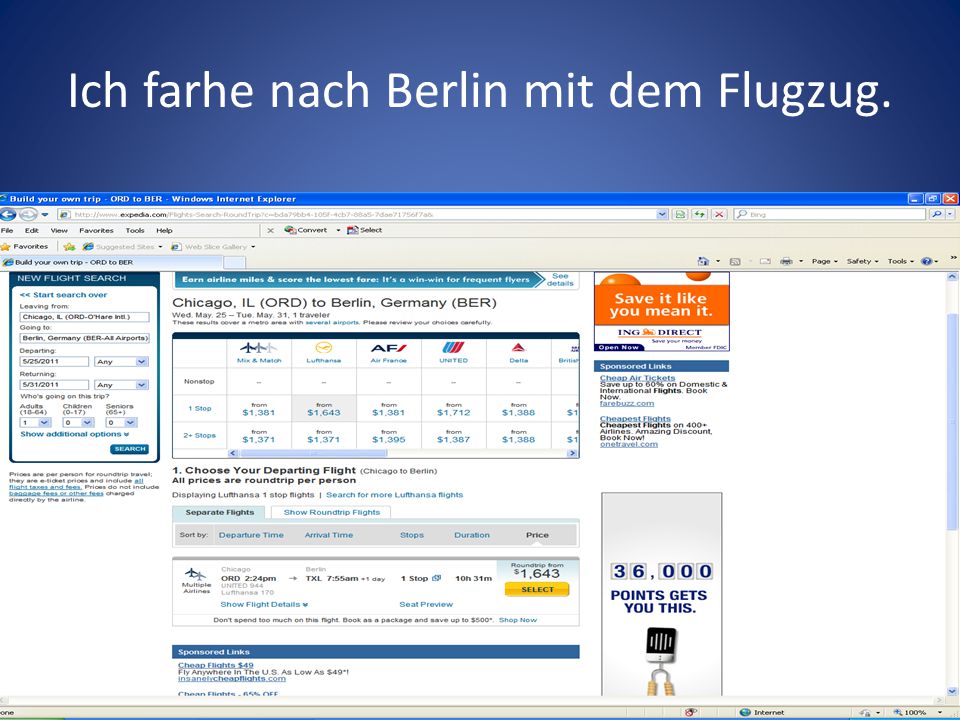Click the 'Leaving from' input field

click(x=84, y=317)
